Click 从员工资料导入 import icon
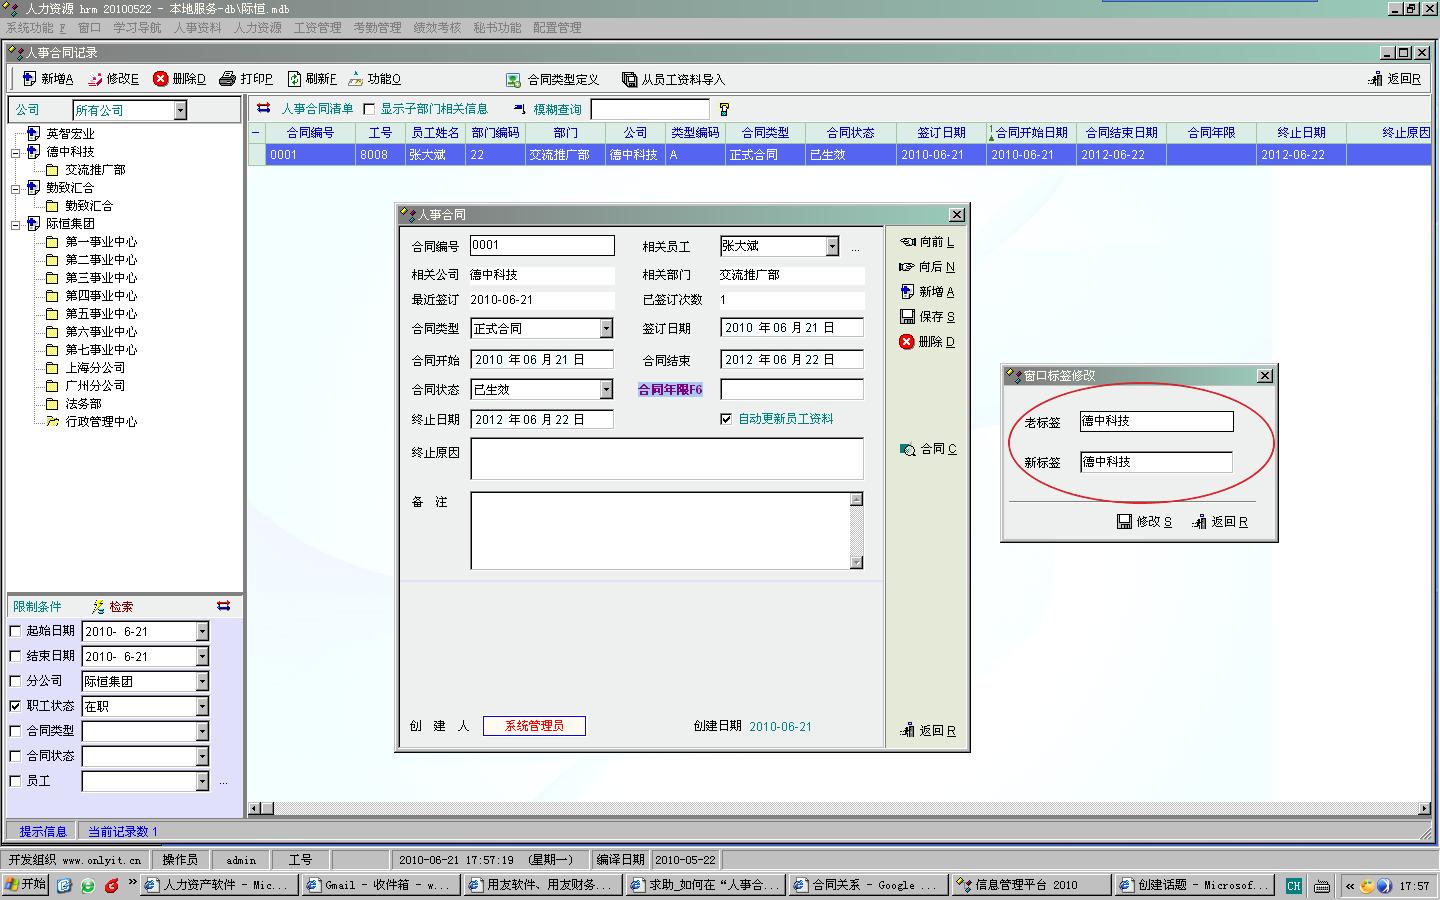Image resolution: width=1440 pixels, height=900 pixels. (x=629, y=80)
